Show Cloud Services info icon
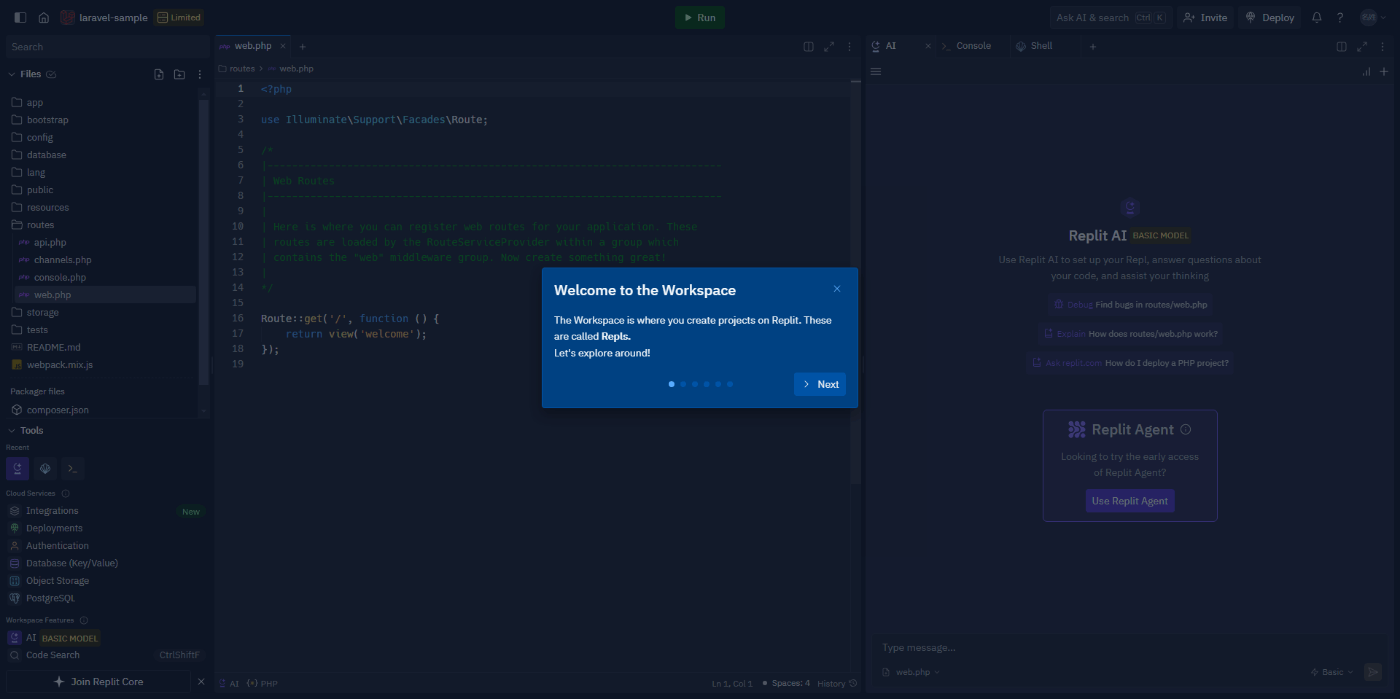Image resolution: width=1400 pixels, height=699 pixels. (x=66, y=493)
